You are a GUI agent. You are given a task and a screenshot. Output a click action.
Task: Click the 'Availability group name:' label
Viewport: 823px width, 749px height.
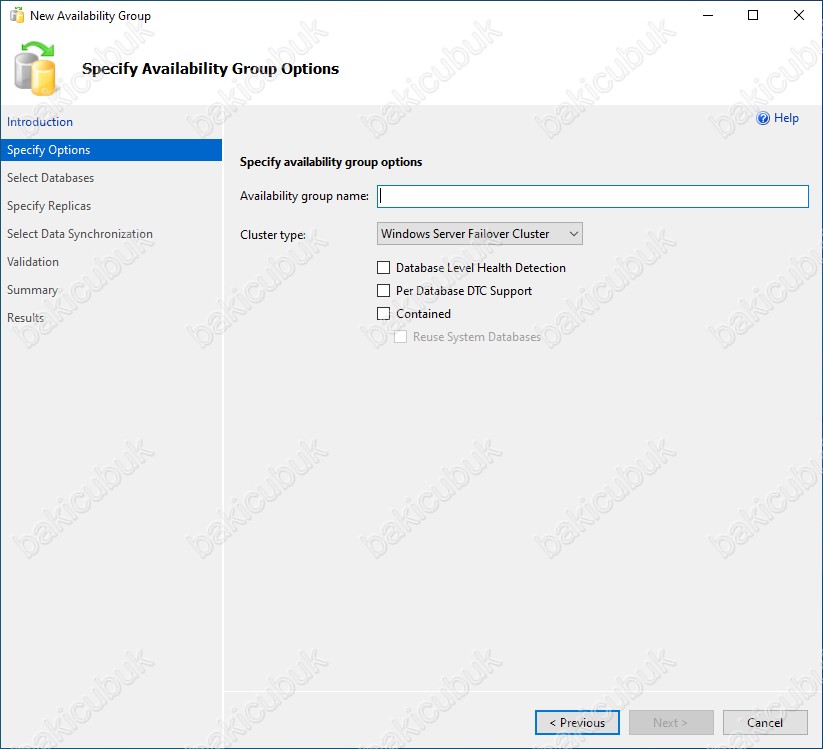[x=304, y=196]
